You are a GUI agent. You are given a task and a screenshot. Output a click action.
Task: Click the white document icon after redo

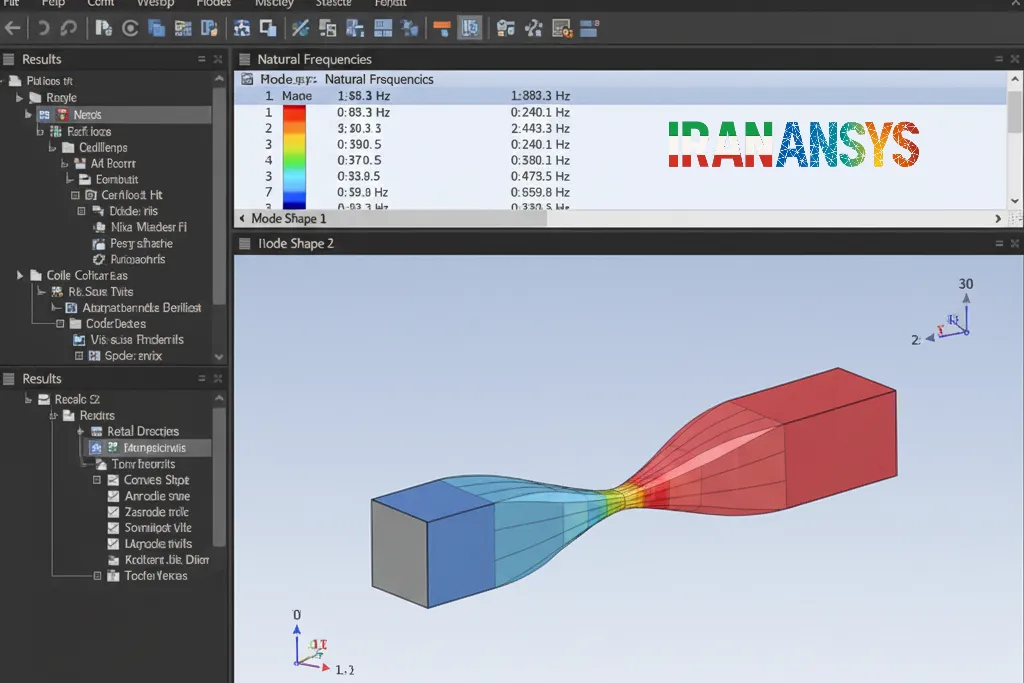pos(103,28)
